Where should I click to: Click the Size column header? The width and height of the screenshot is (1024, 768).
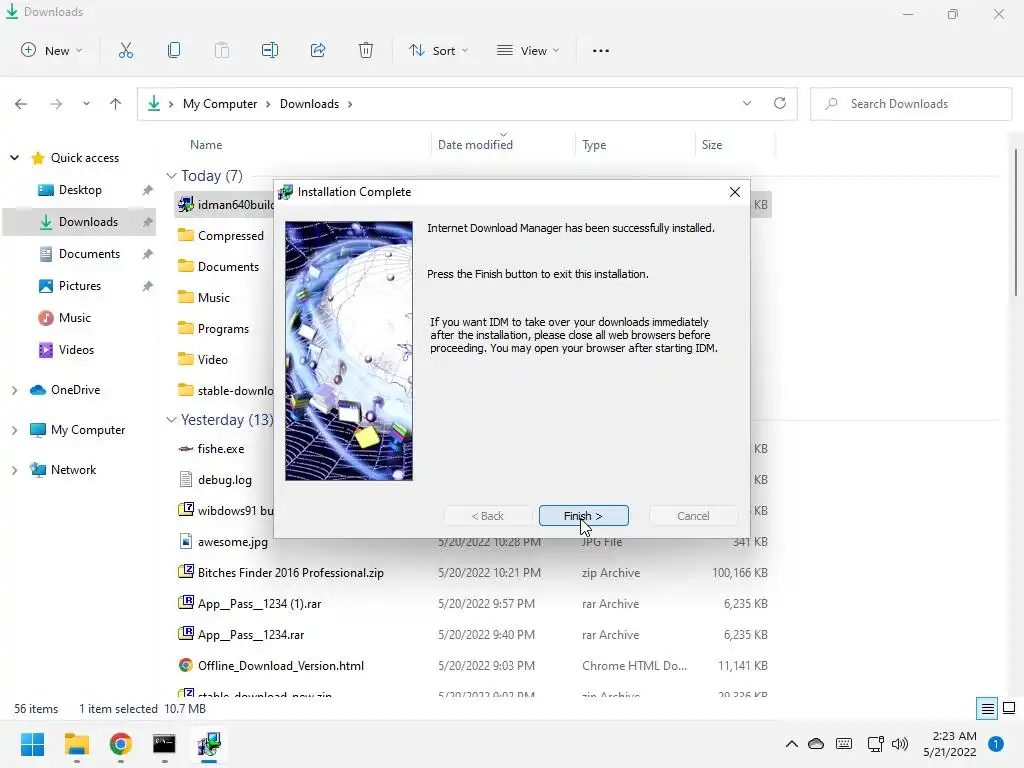pos(711,144)
